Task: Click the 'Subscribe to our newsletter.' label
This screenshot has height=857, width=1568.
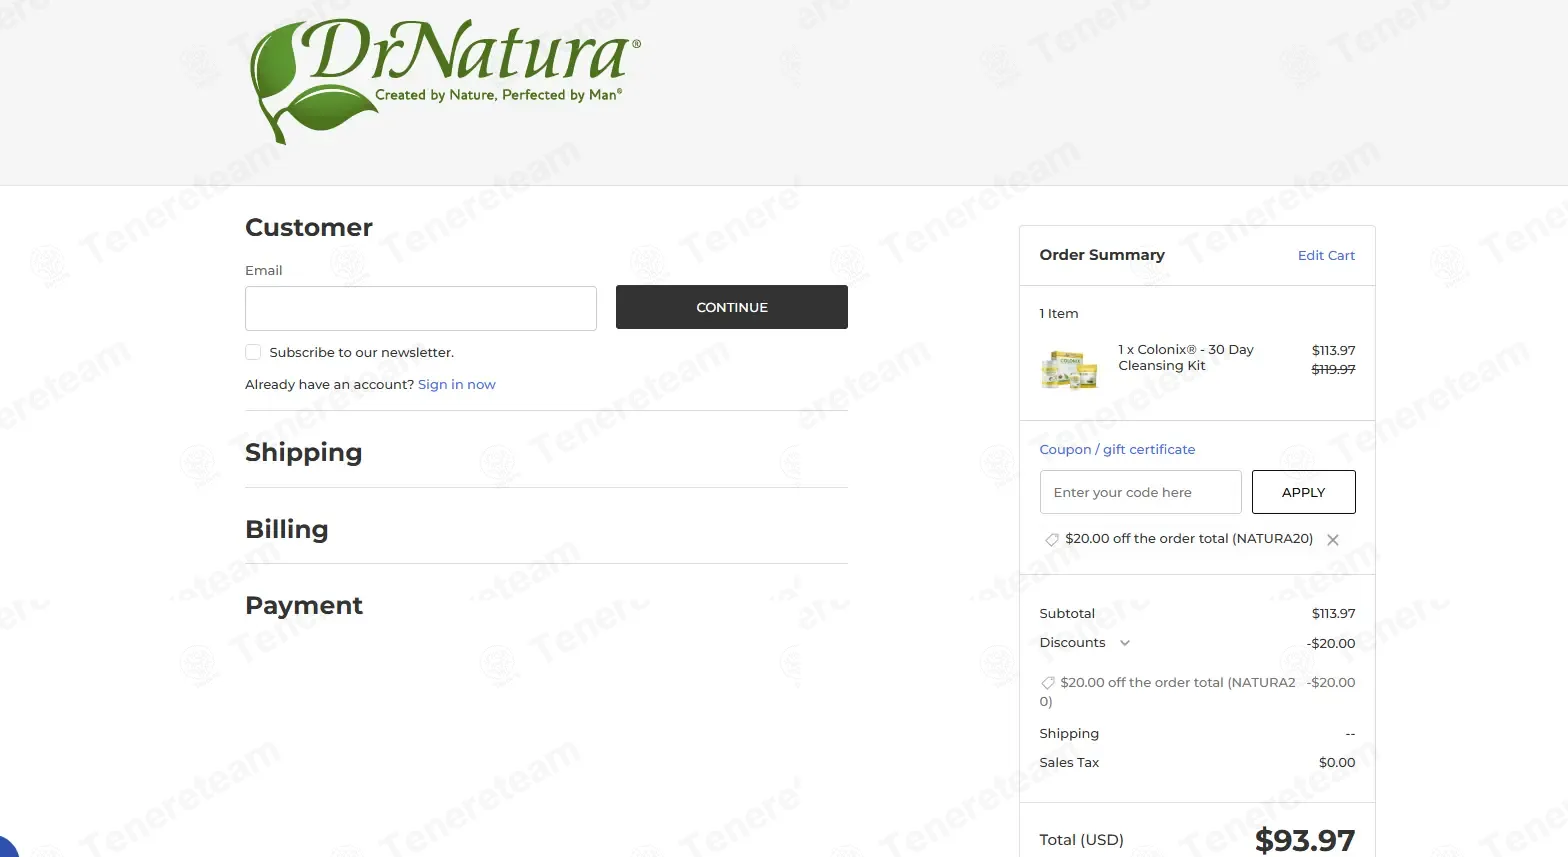Action: (x=362, y=352)
